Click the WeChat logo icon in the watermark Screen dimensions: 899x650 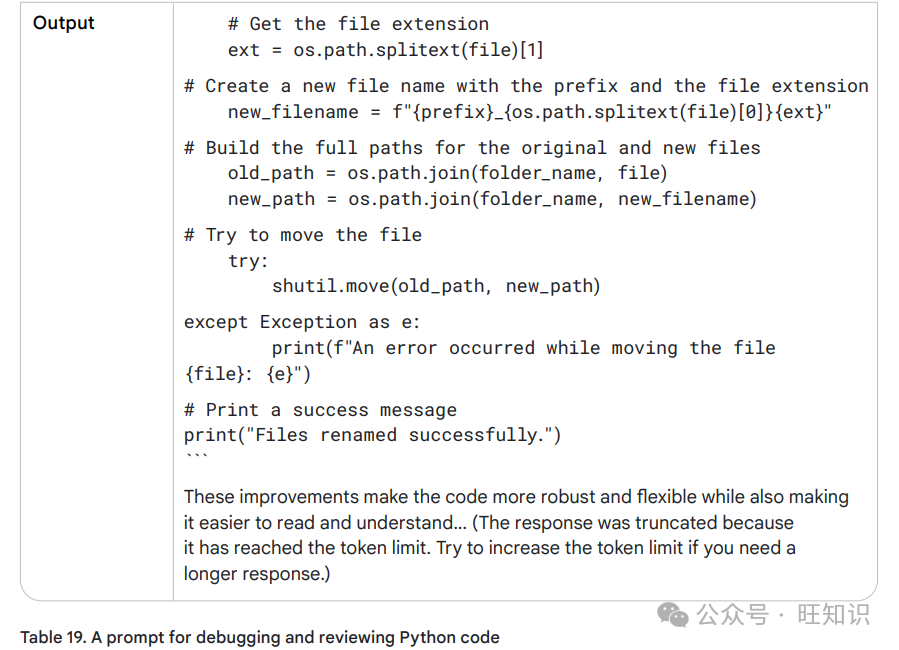click(673, 615)
